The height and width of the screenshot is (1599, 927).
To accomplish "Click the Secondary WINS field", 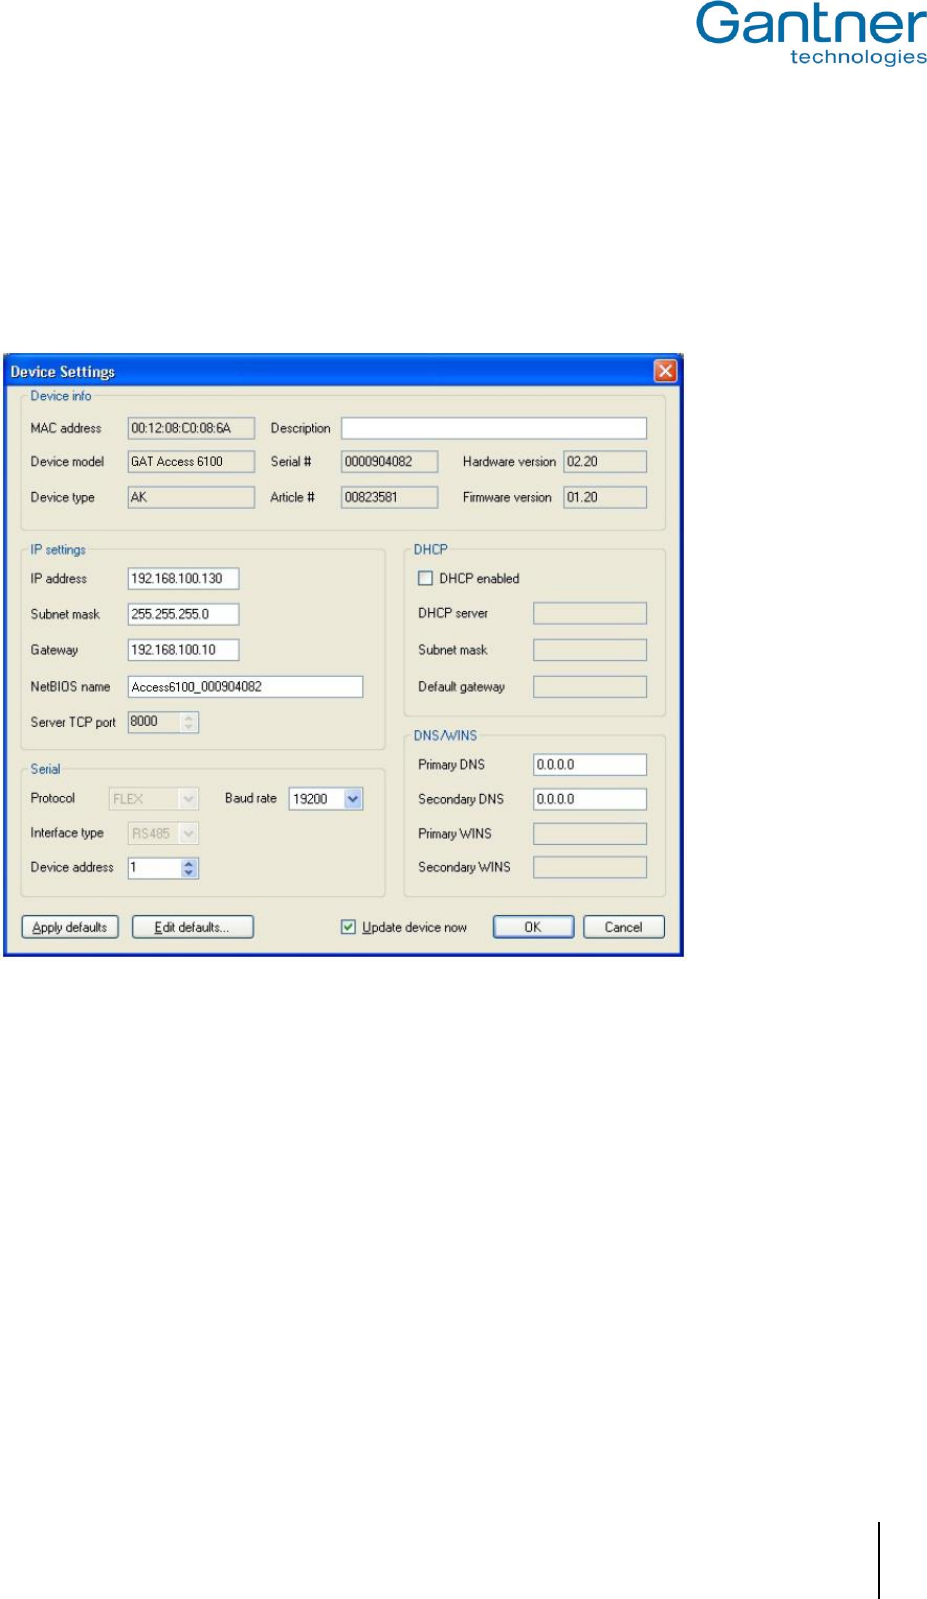I will [590, 867].
